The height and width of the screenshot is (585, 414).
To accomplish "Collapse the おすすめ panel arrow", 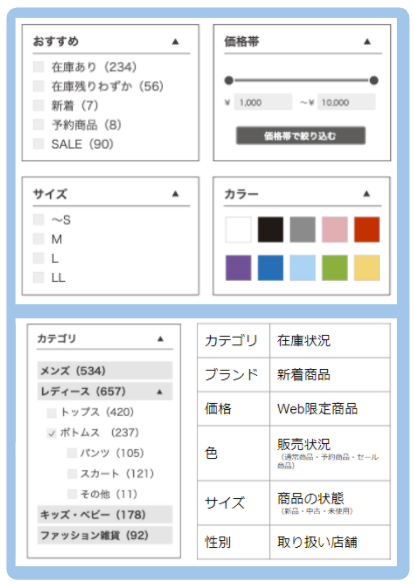I will coord(175,41).
